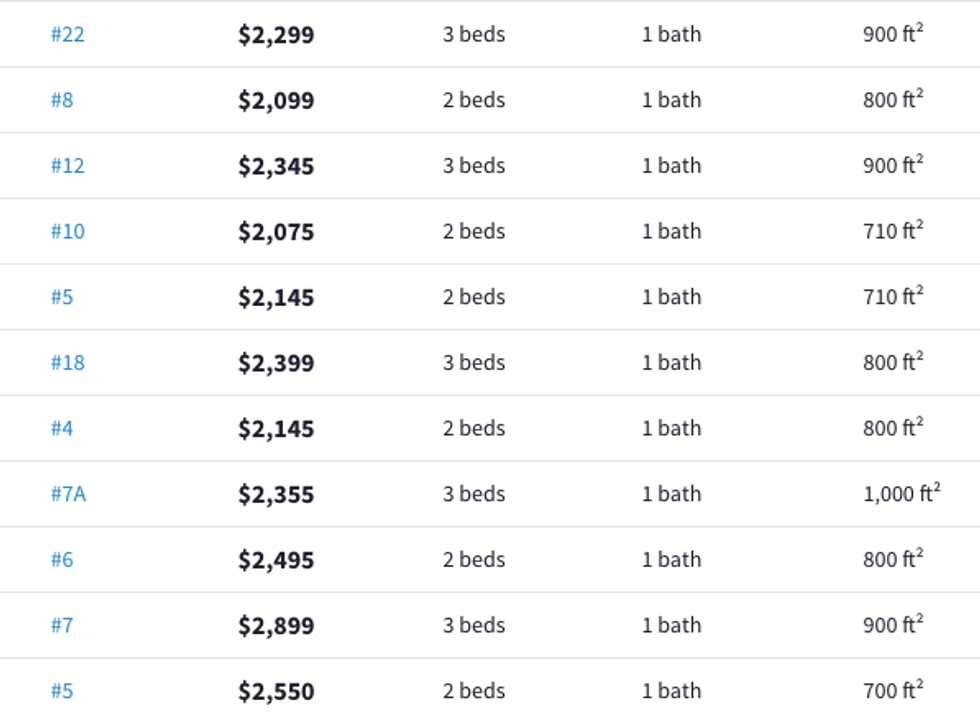Open unit #8 listing link
Screen dimensions: 980x717
pyautogui.click(x=62, y=101)
